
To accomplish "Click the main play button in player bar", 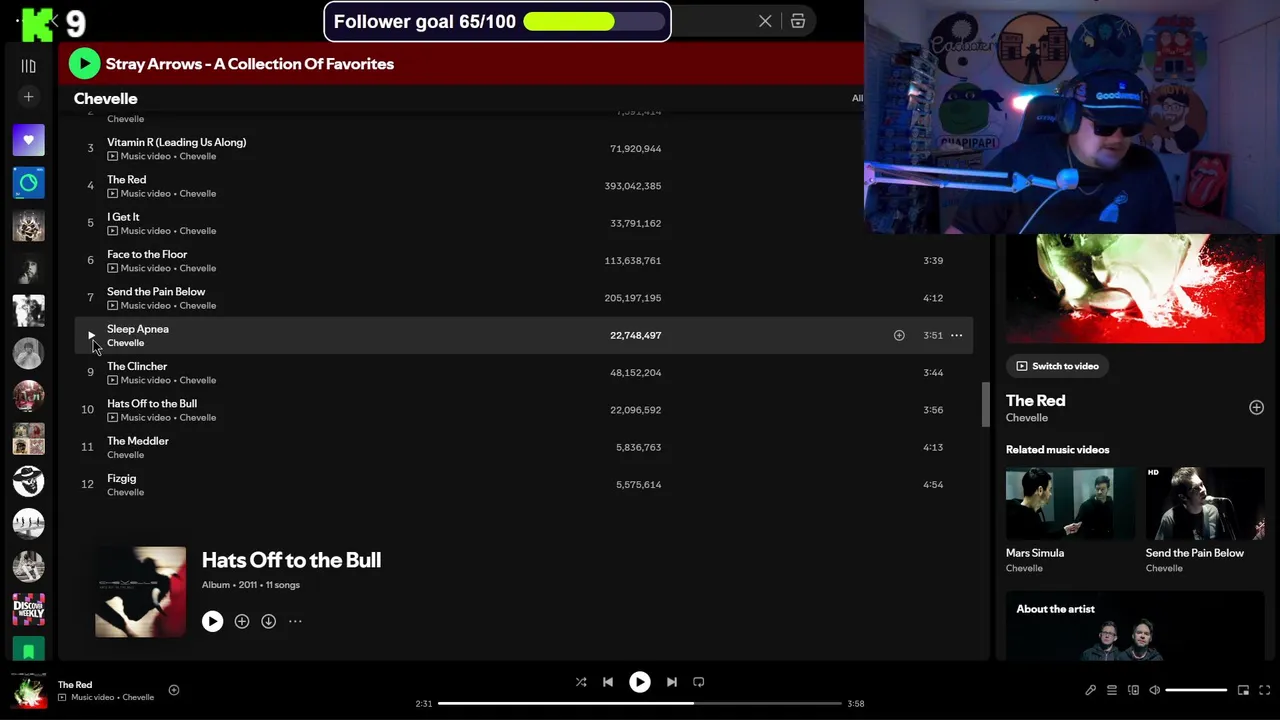I will (639, 682).
